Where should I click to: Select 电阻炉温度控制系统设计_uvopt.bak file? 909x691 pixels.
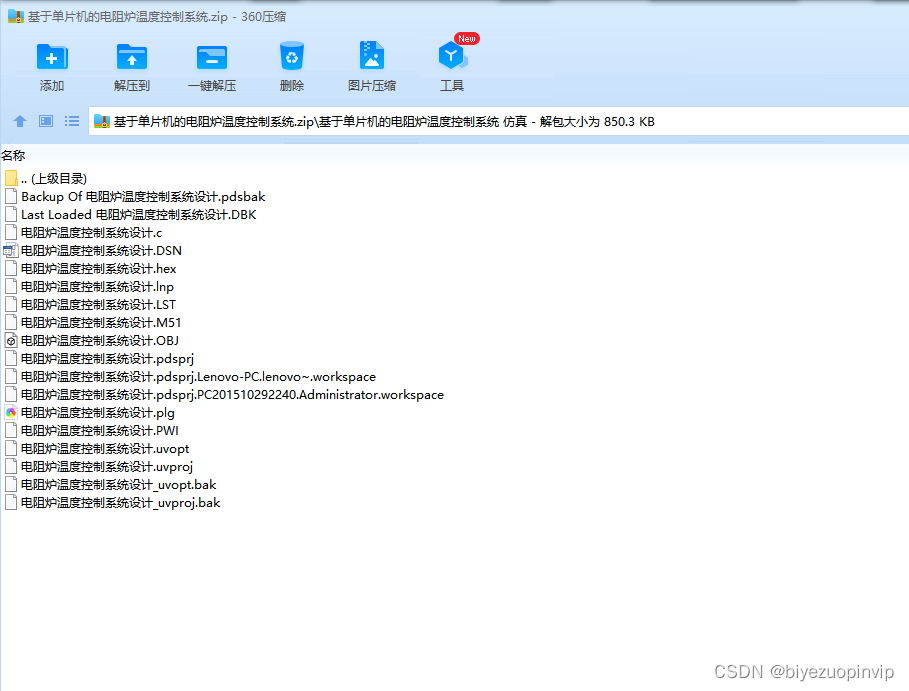pos(119,484)
